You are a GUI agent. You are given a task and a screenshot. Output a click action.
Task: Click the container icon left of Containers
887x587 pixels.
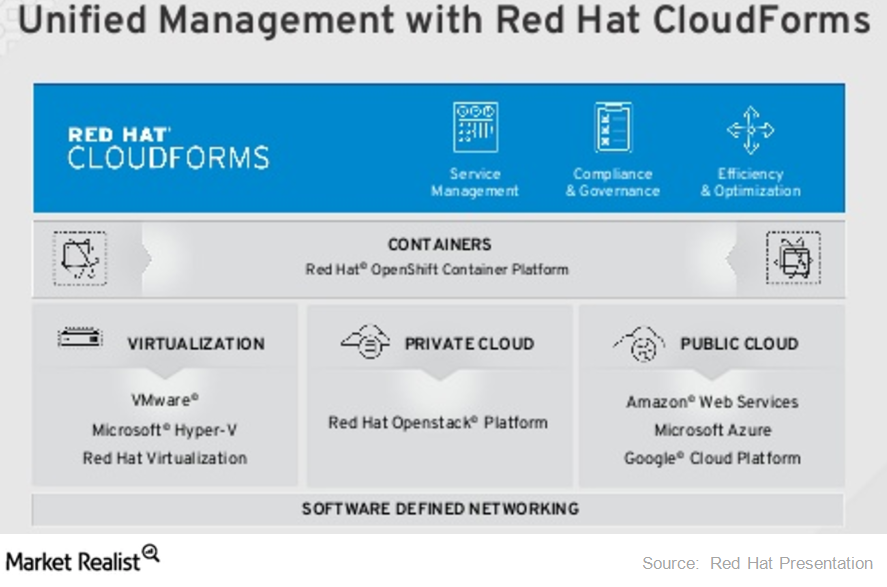(80, 258)
